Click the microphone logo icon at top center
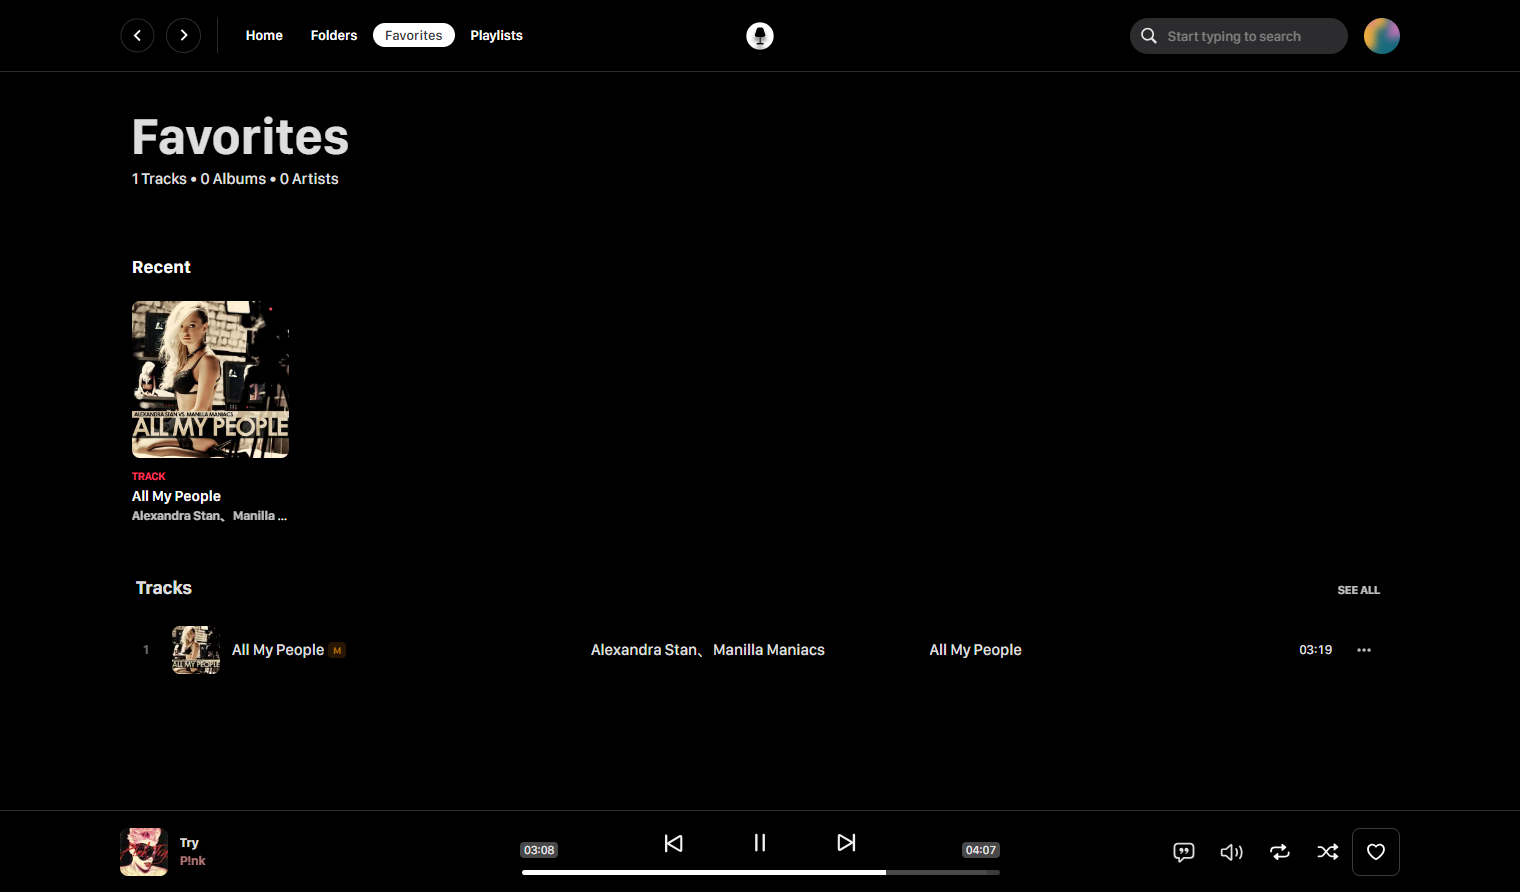This screenshot has width=1520, height=892. click(x=760, y=36)
